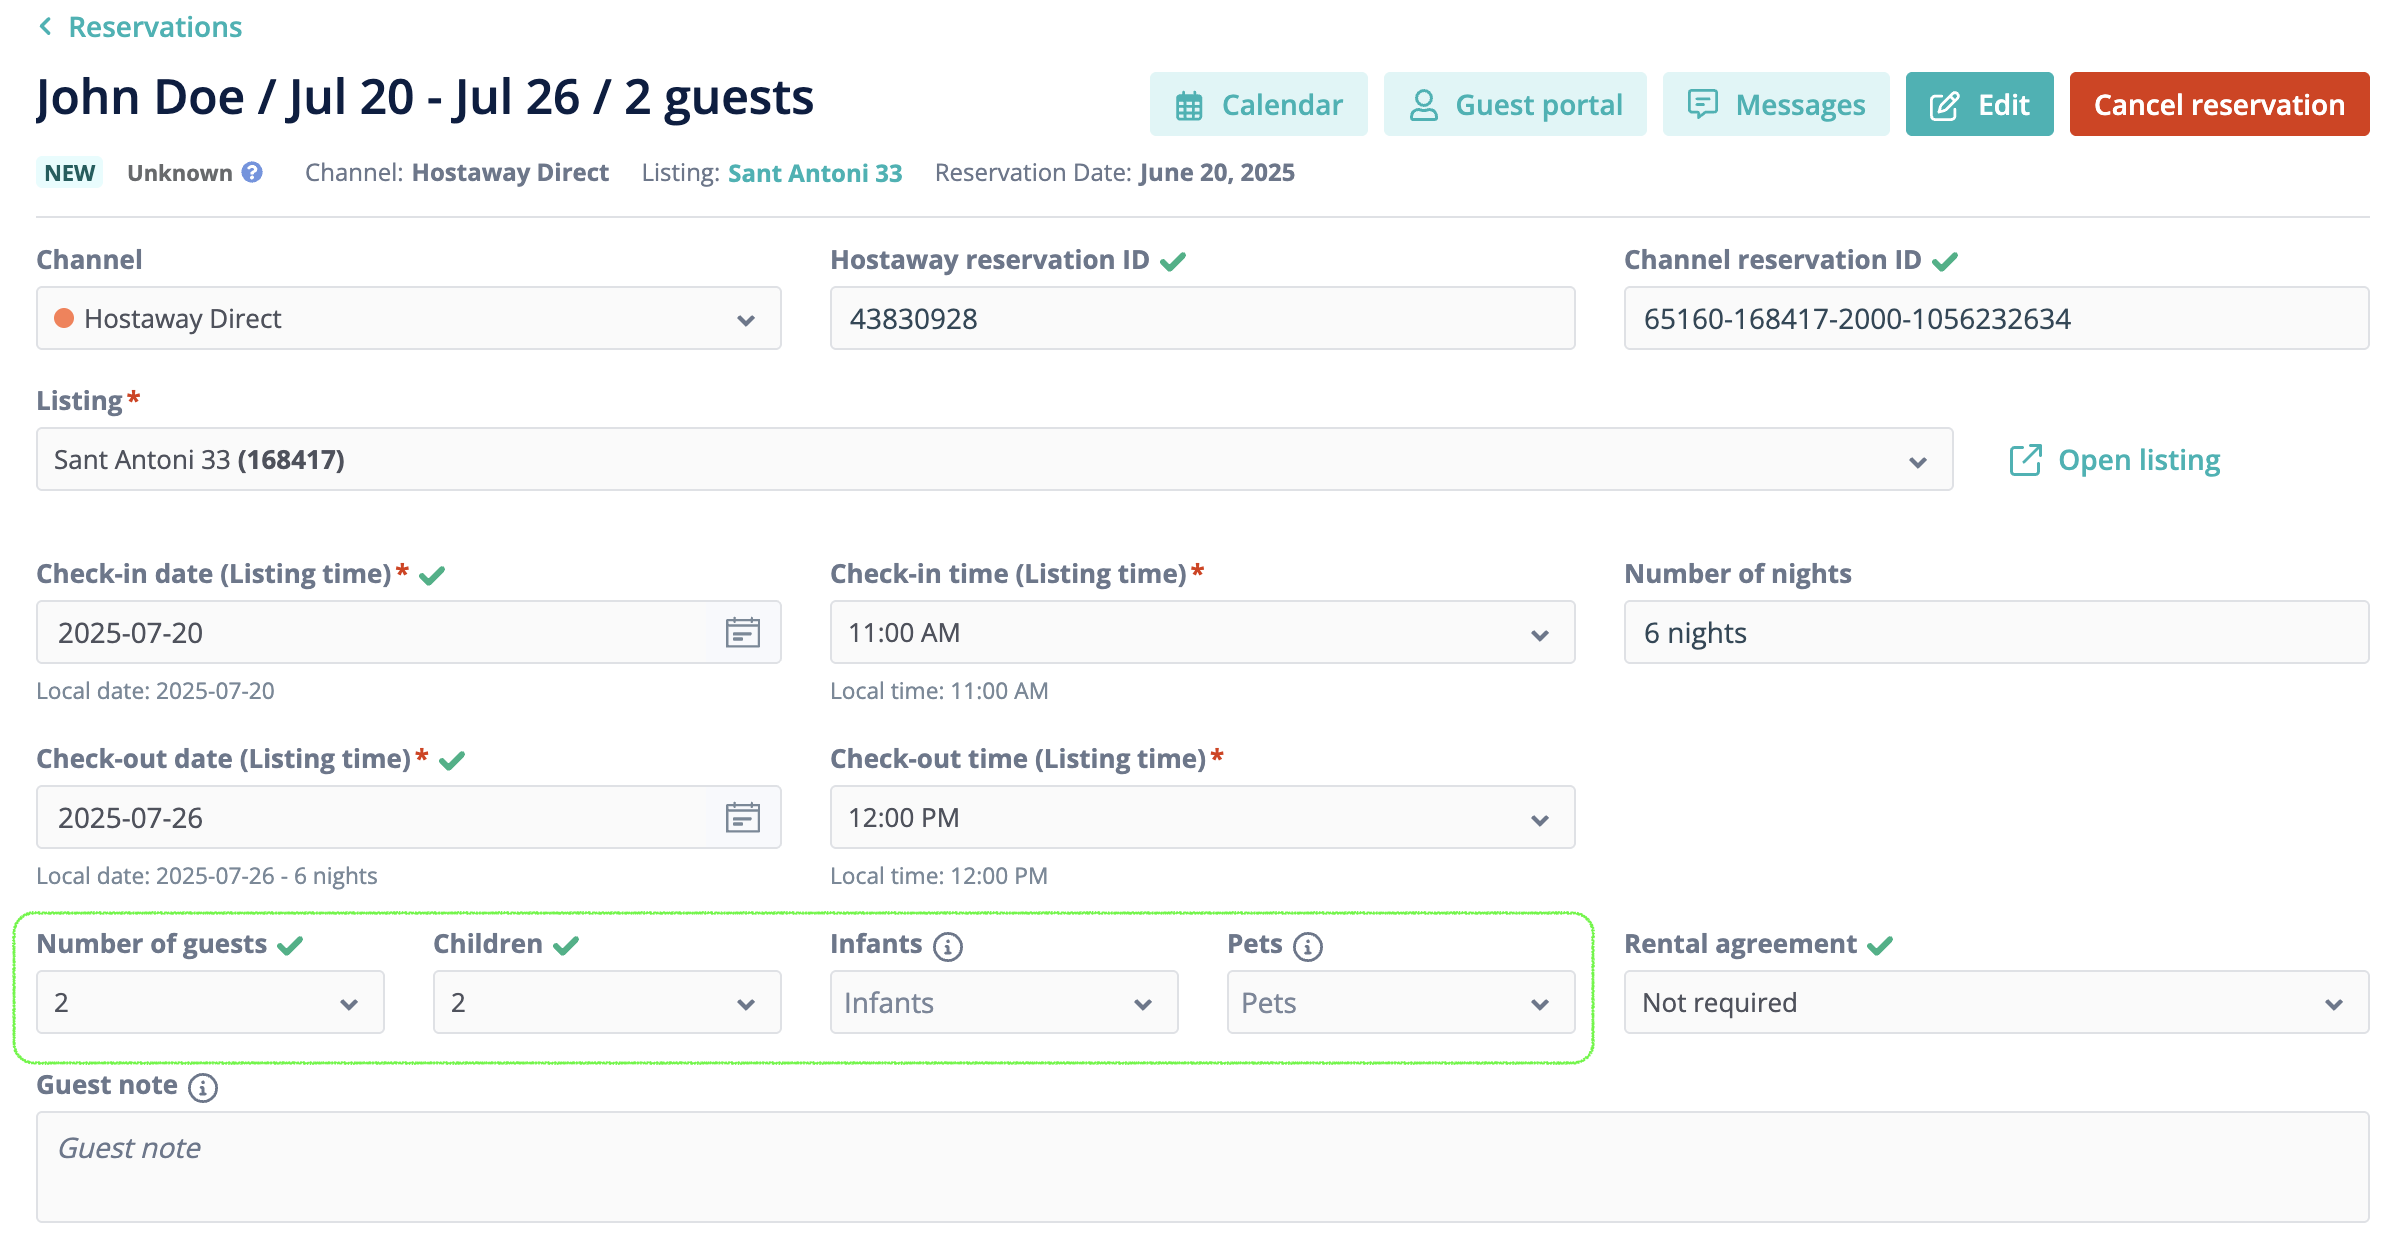Click the checkmark beside Rental agreement
Screen dimensions: 2400x1246
click(1880, 945)
